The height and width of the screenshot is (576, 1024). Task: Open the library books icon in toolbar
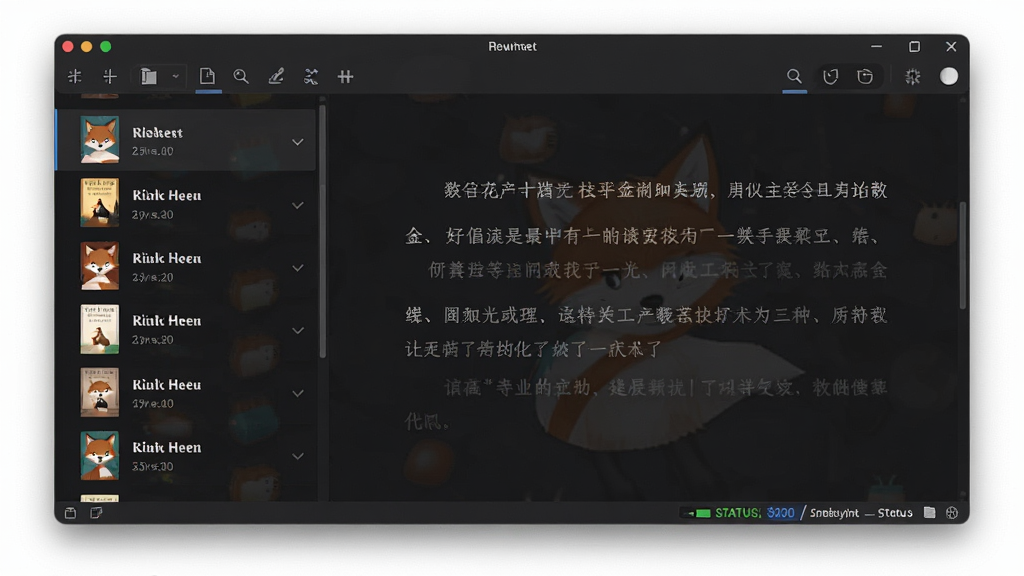point(149,76)
